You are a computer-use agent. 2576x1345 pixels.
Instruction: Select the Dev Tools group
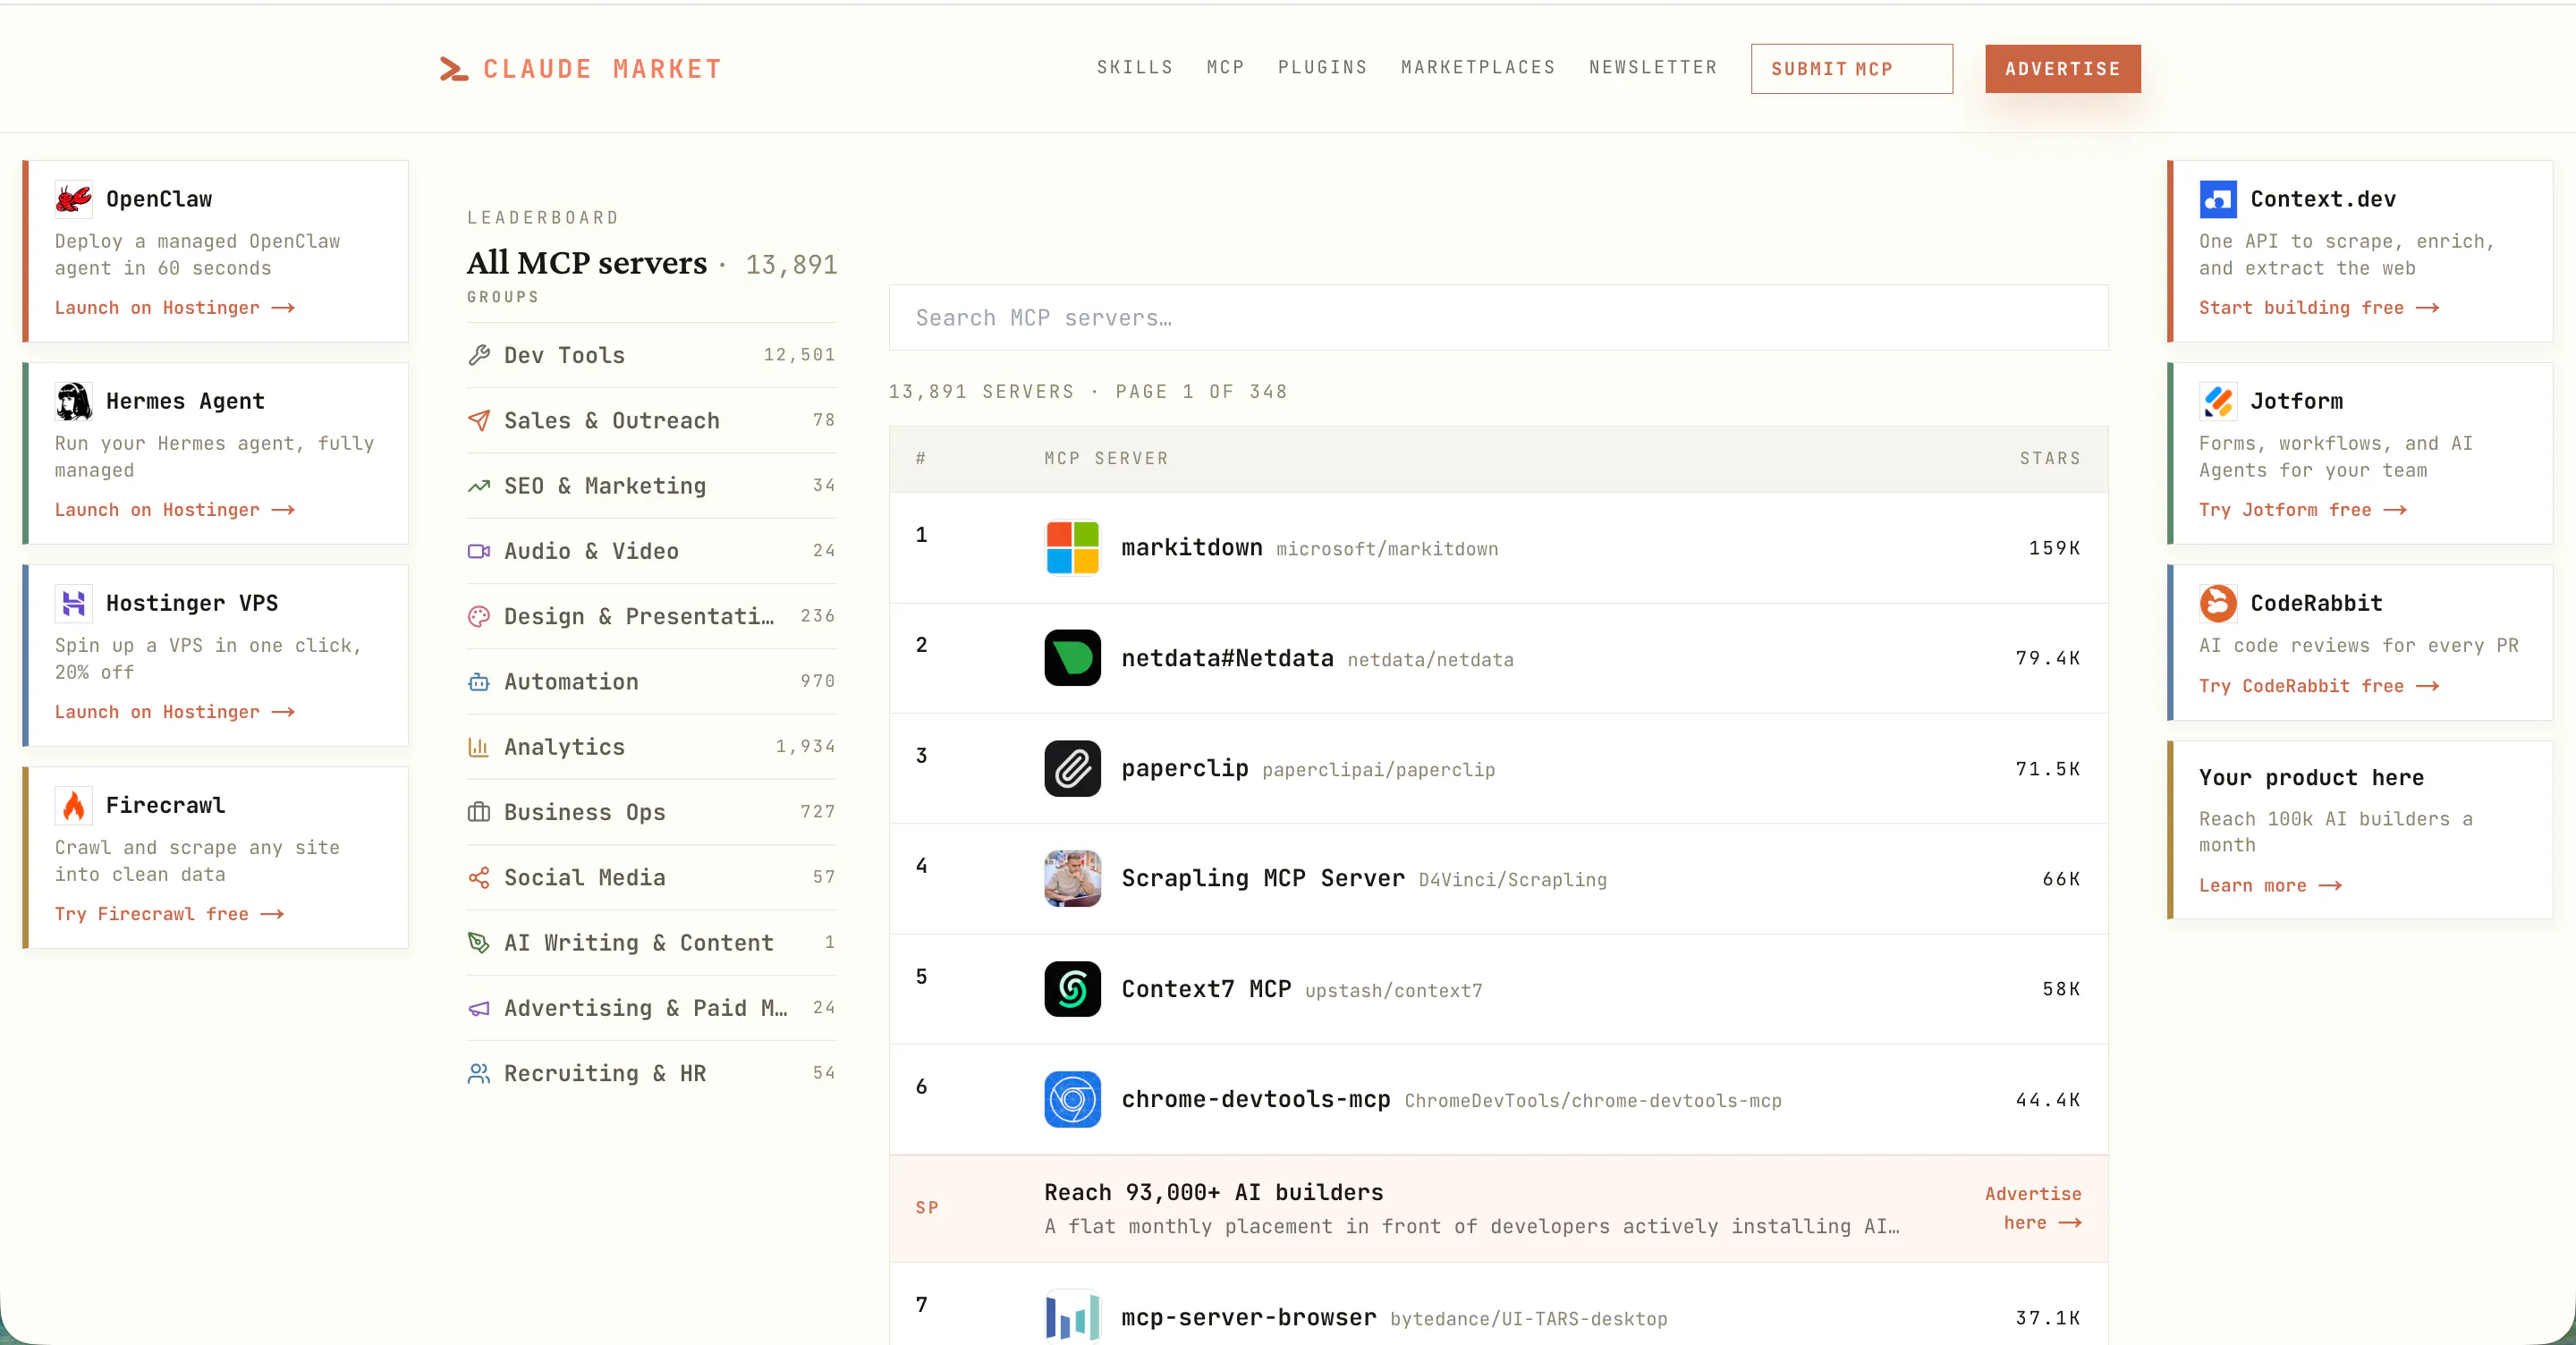point(651,355)
